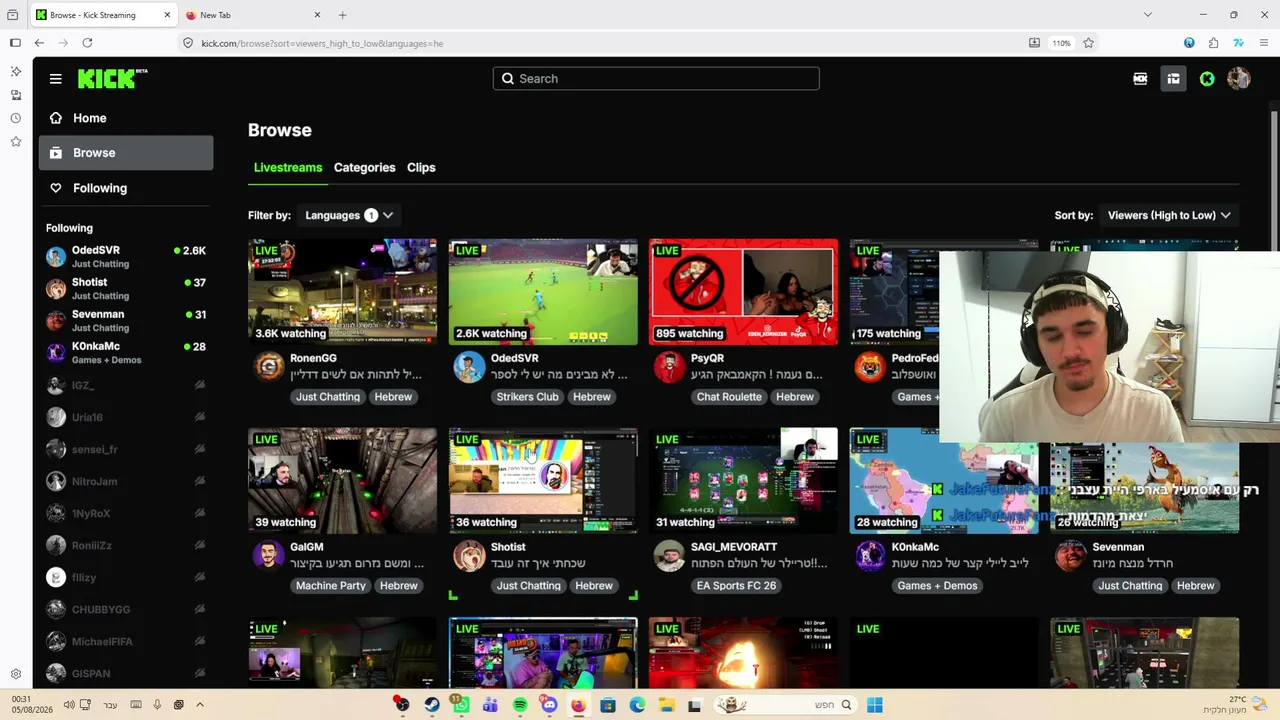Image resolution: width=1280 pixels, height=720 pixels.
Task: Click PsyQR's channel avatar
Action: pos(669,367)
